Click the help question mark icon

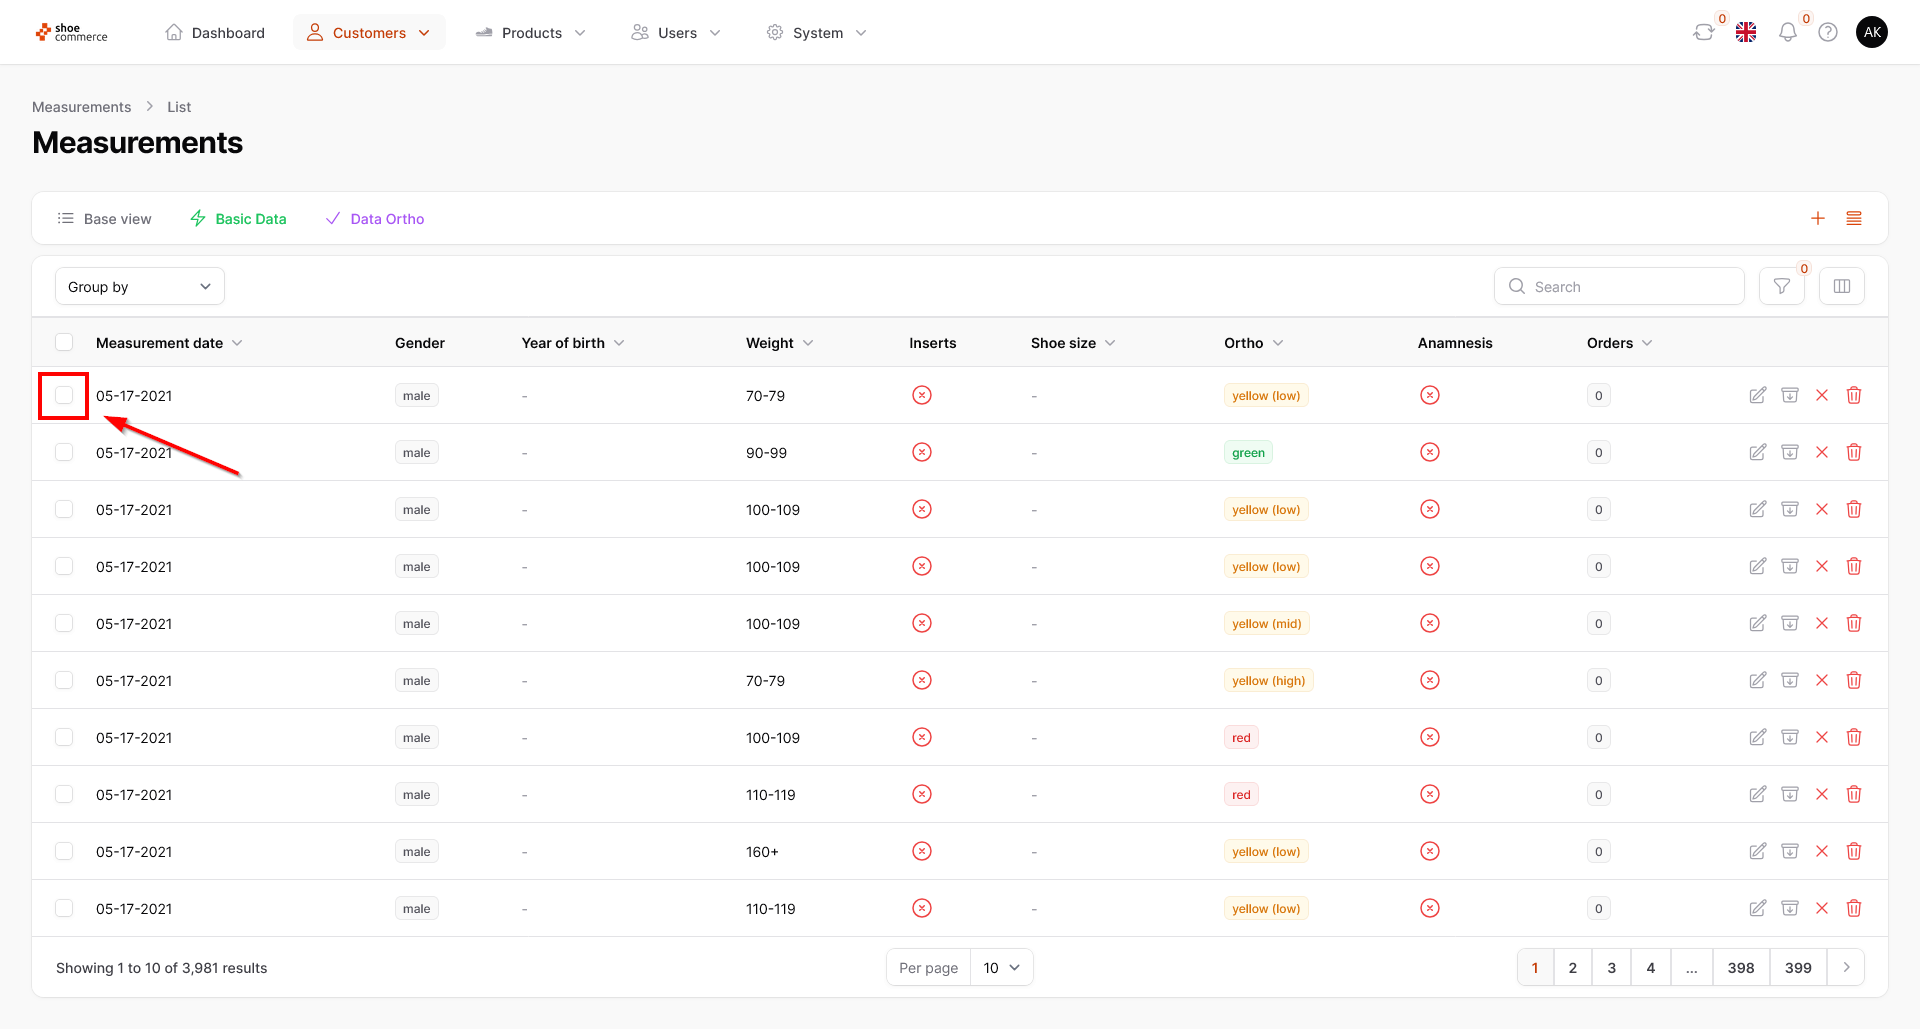[1828, 33]
